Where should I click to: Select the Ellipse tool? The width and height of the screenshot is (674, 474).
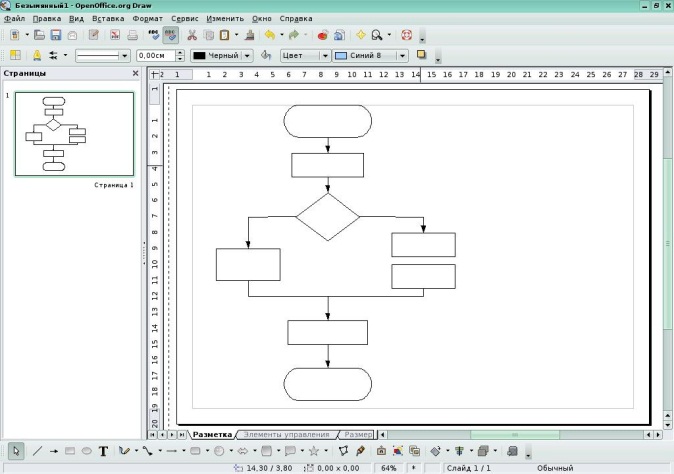[x=86, y=451]
